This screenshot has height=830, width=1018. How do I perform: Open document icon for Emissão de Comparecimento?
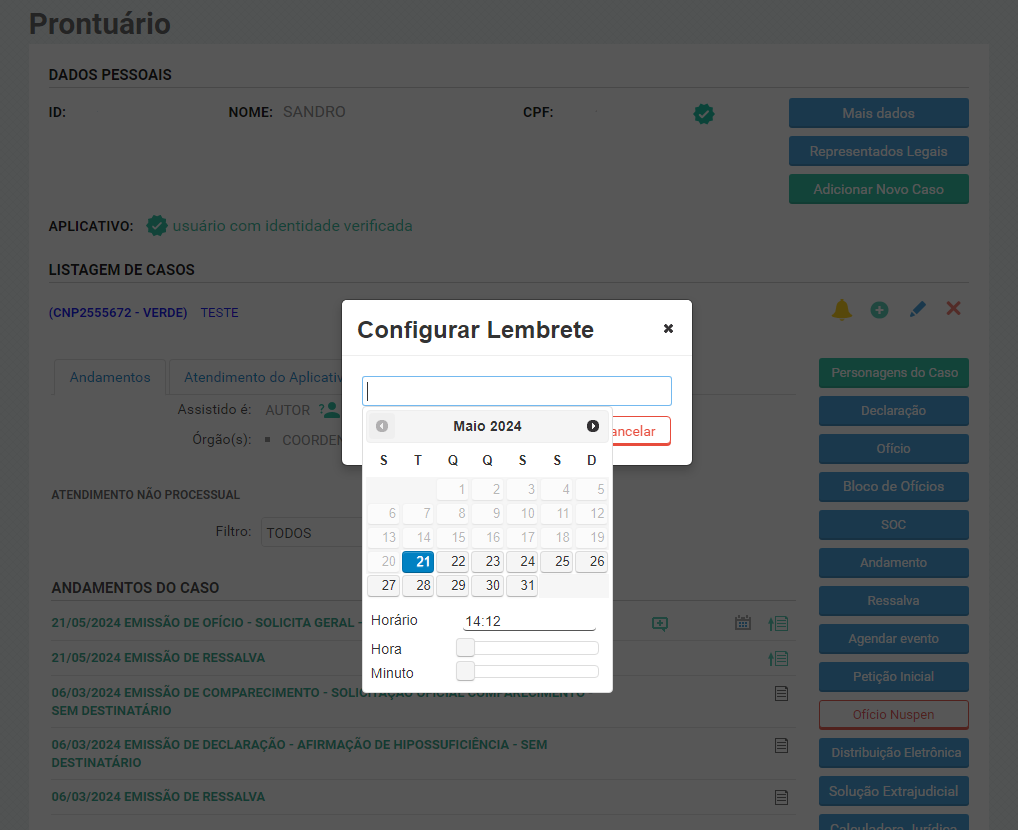tap(782, 693)
